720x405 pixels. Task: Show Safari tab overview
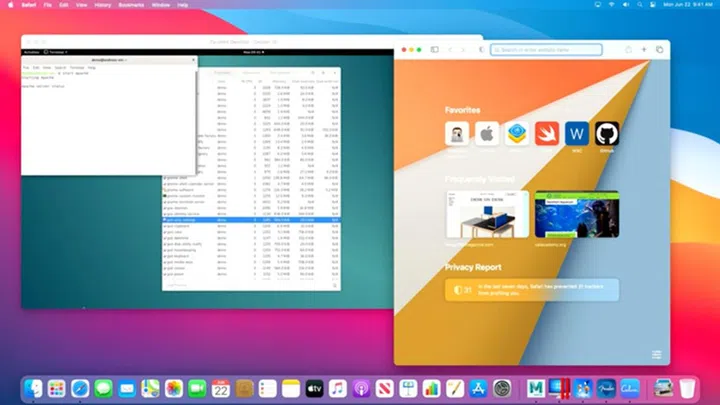pyautogui.click(x=660, y=49)
